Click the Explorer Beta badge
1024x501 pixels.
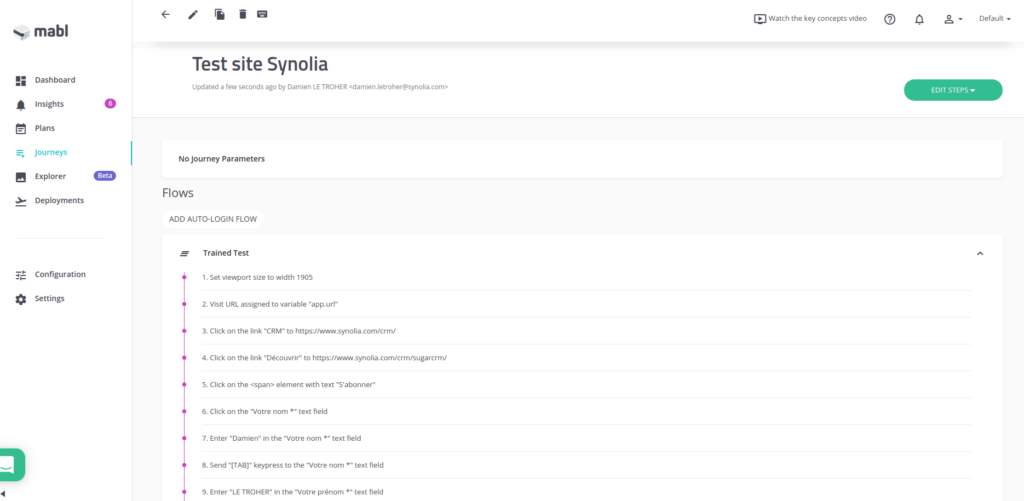(104, 176)
